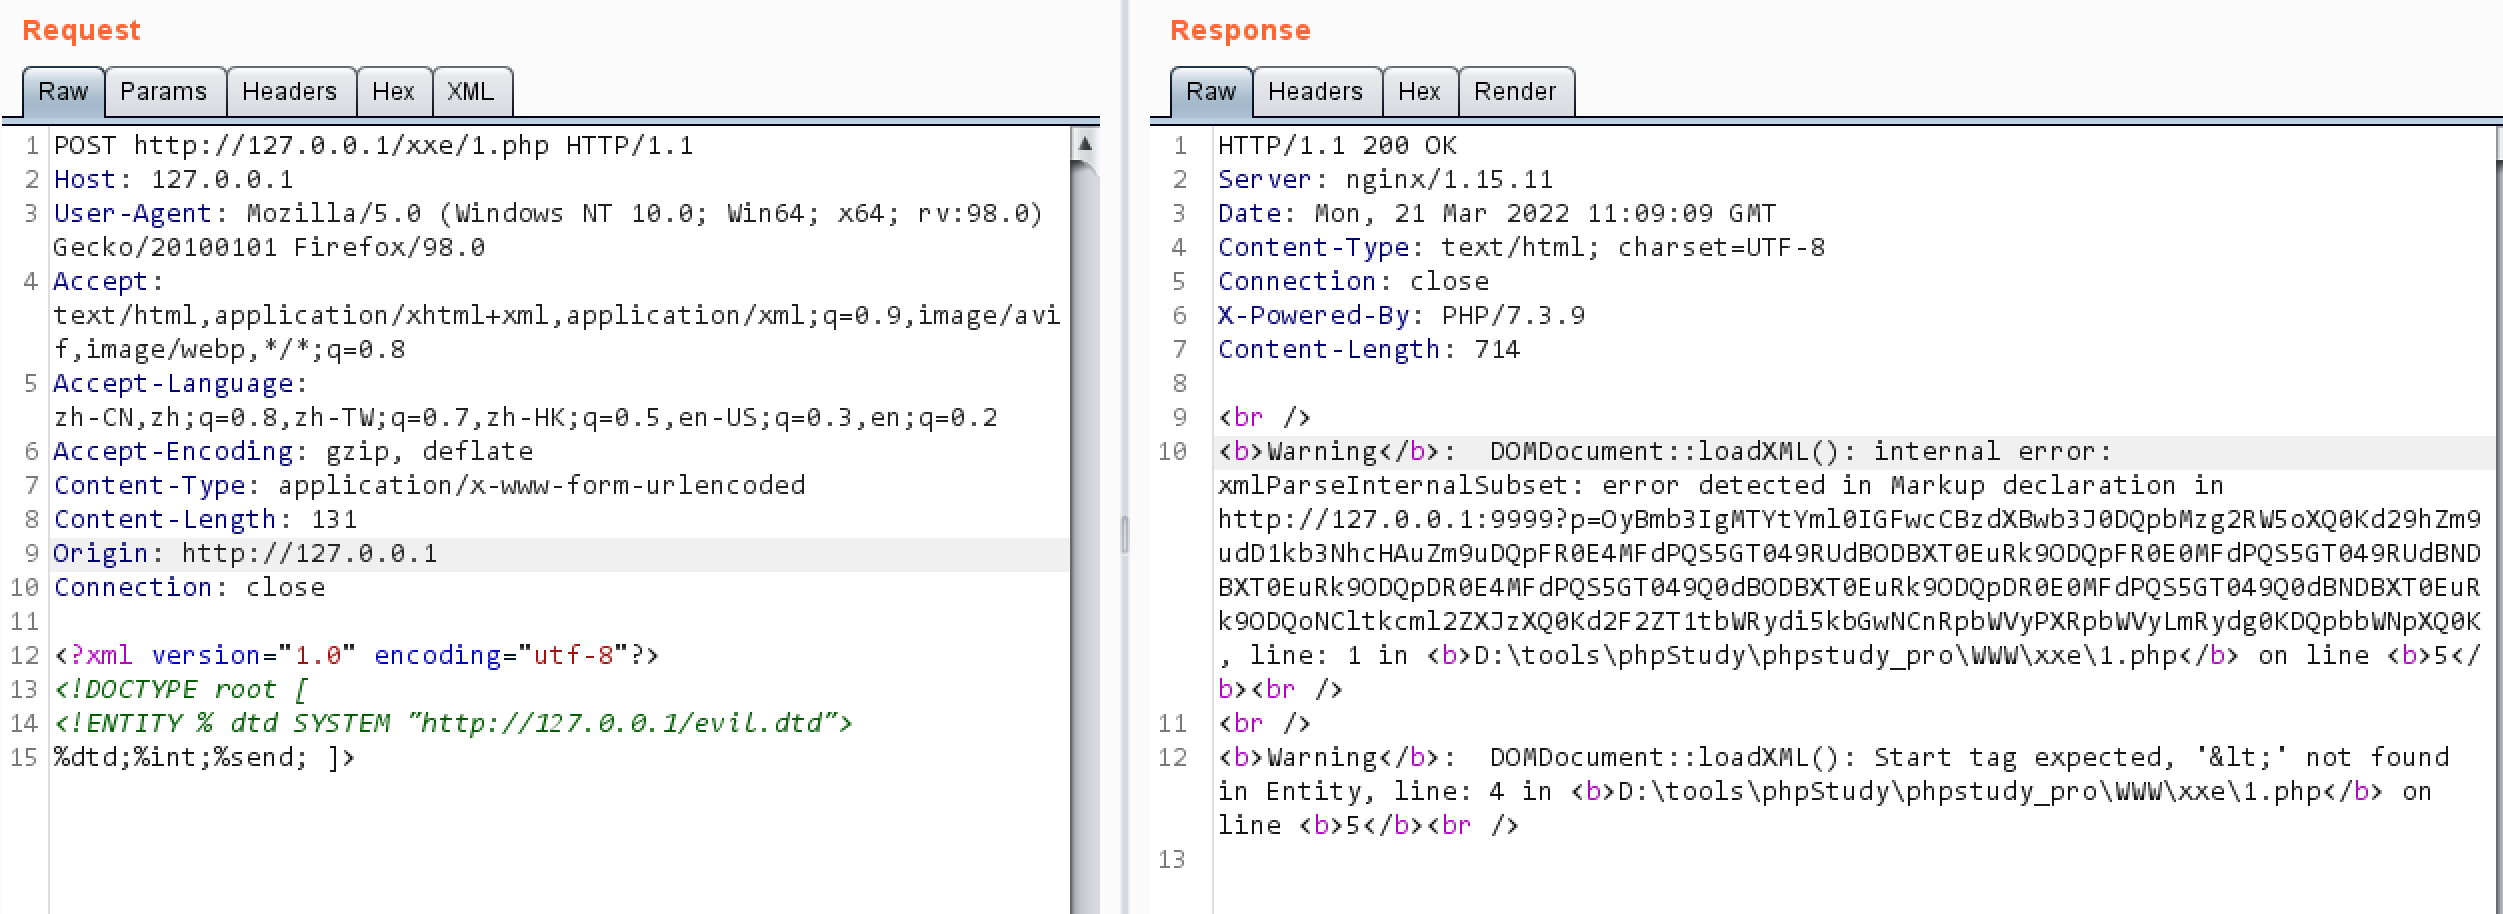Click the response Content-Type text/html line
2503x914 pixels.
1522,248
